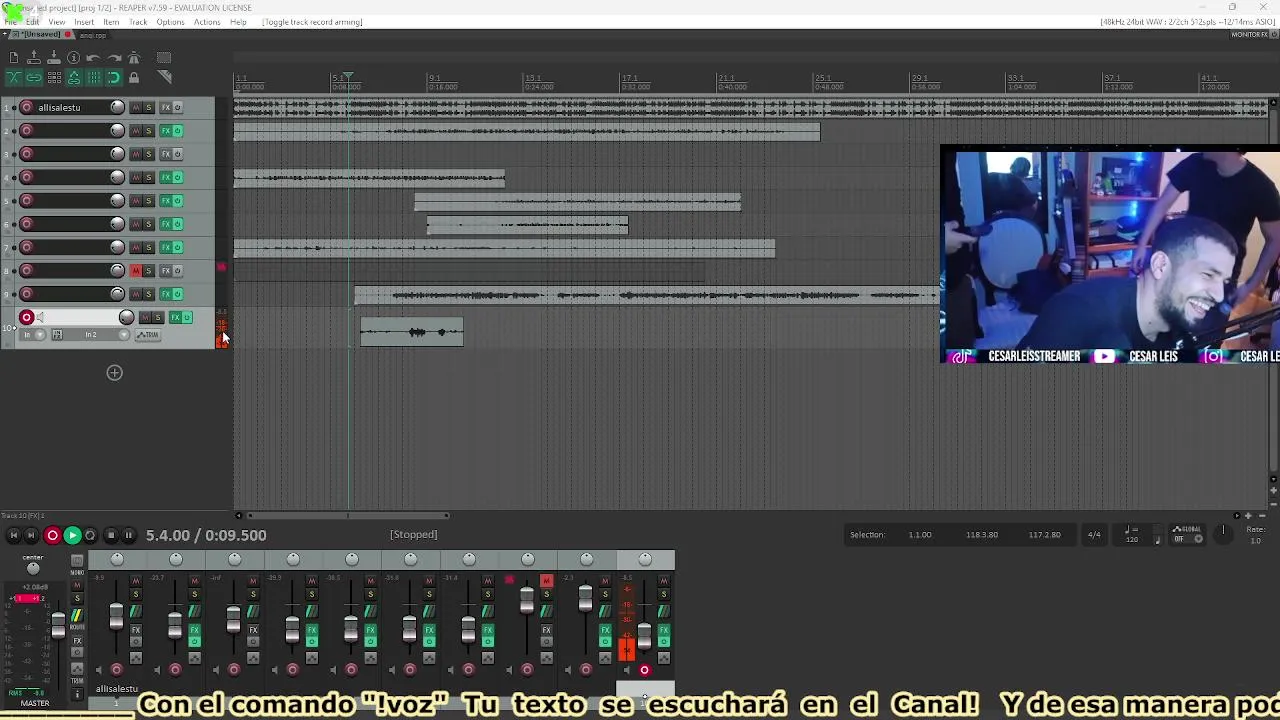This screenshot has height=720, width=1280.
Task: Click the green play button
Action: coord(72,536)
